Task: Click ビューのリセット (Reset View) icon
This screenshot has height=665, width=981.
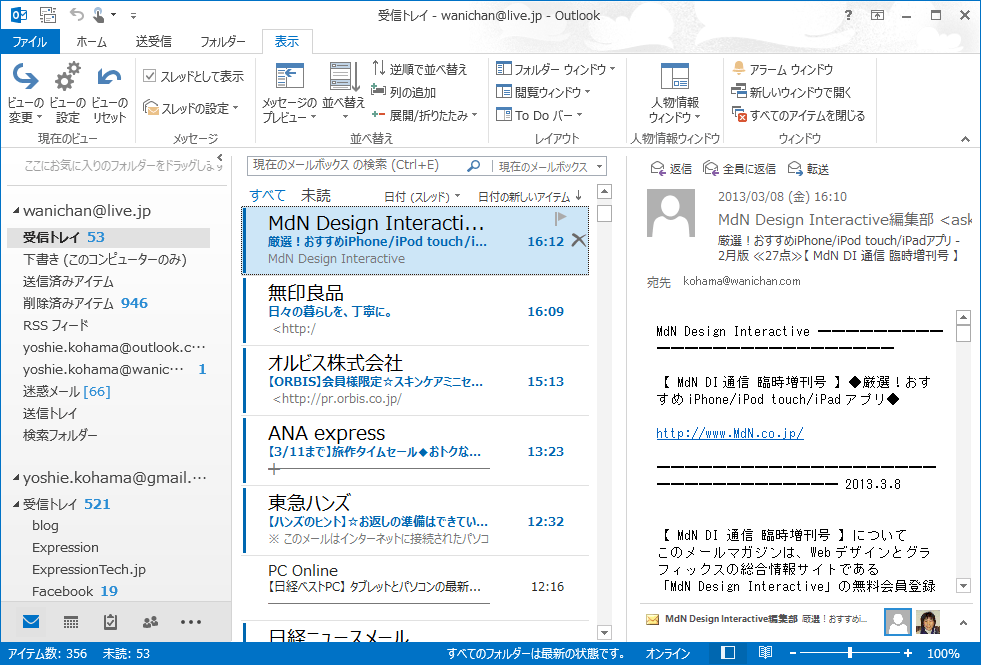Action: 109,93
